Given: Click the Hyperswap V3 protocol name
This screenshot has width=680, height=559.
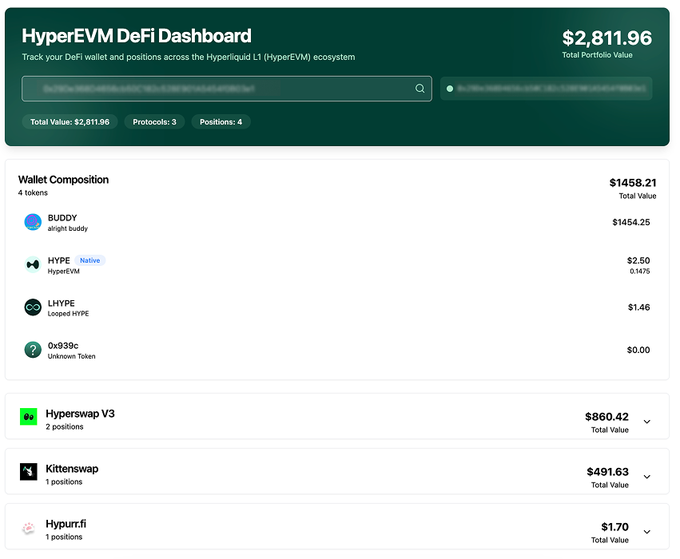Looking at the screenshot, I should 80,414.
